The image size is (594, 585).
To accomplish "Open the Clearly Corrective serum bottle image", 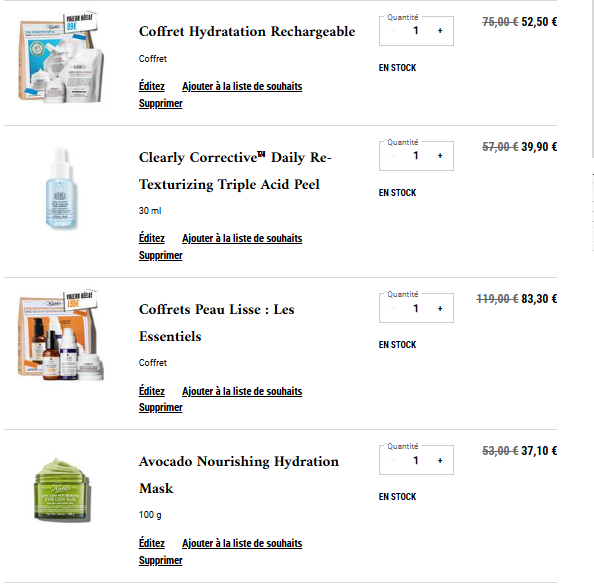I will pyautogui.click(x=61, y=188).
